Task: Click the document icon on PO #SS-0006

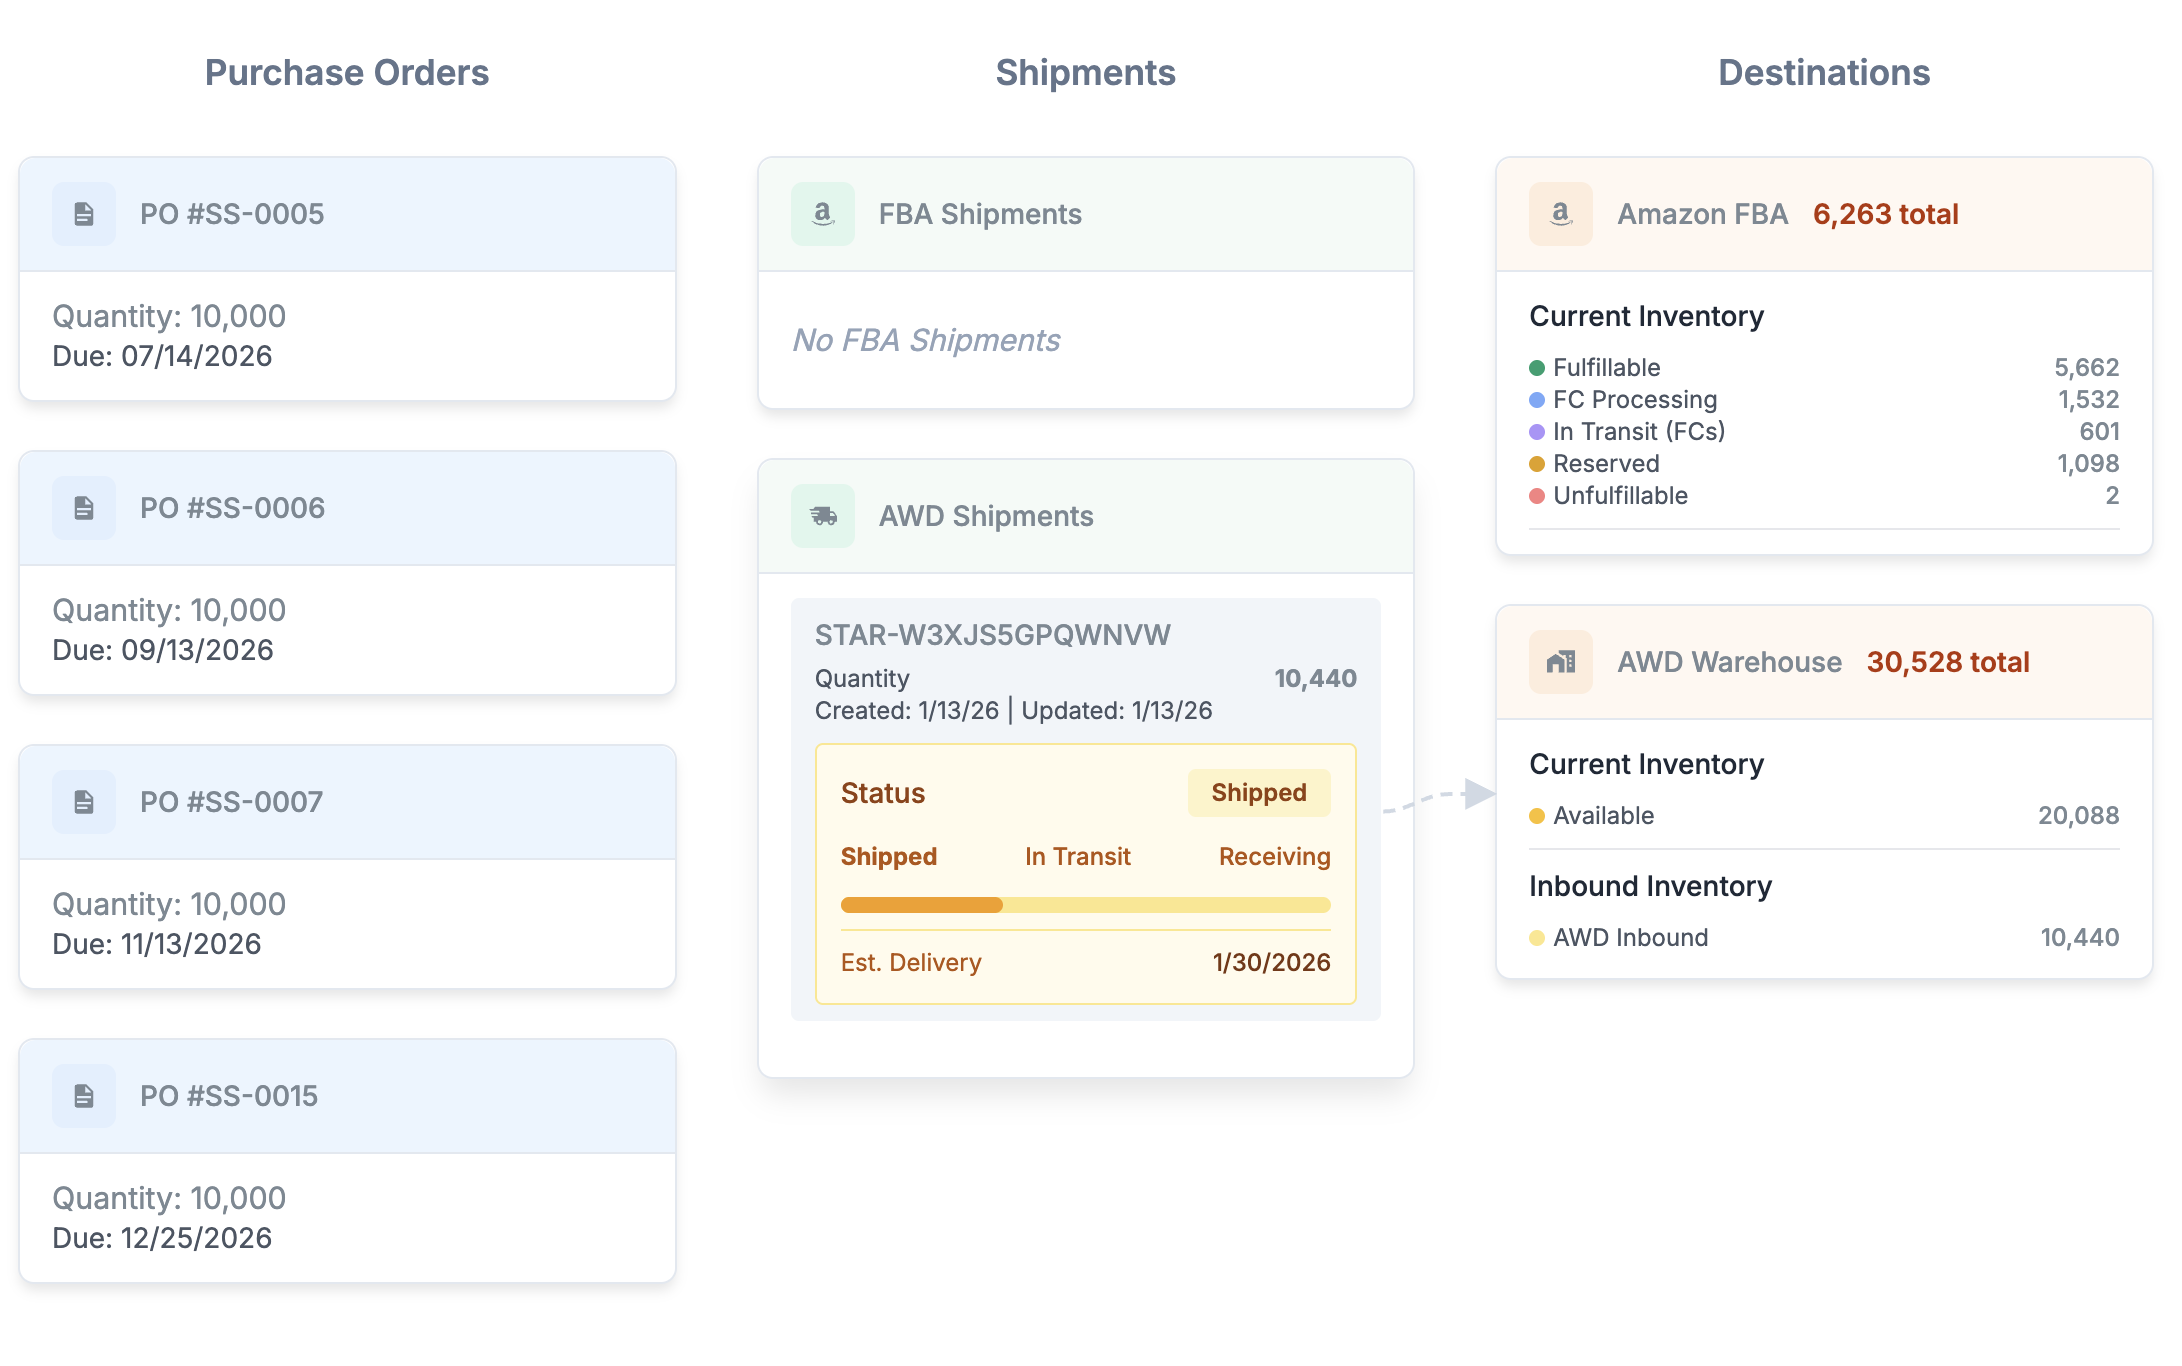Action: pos(83,507)
